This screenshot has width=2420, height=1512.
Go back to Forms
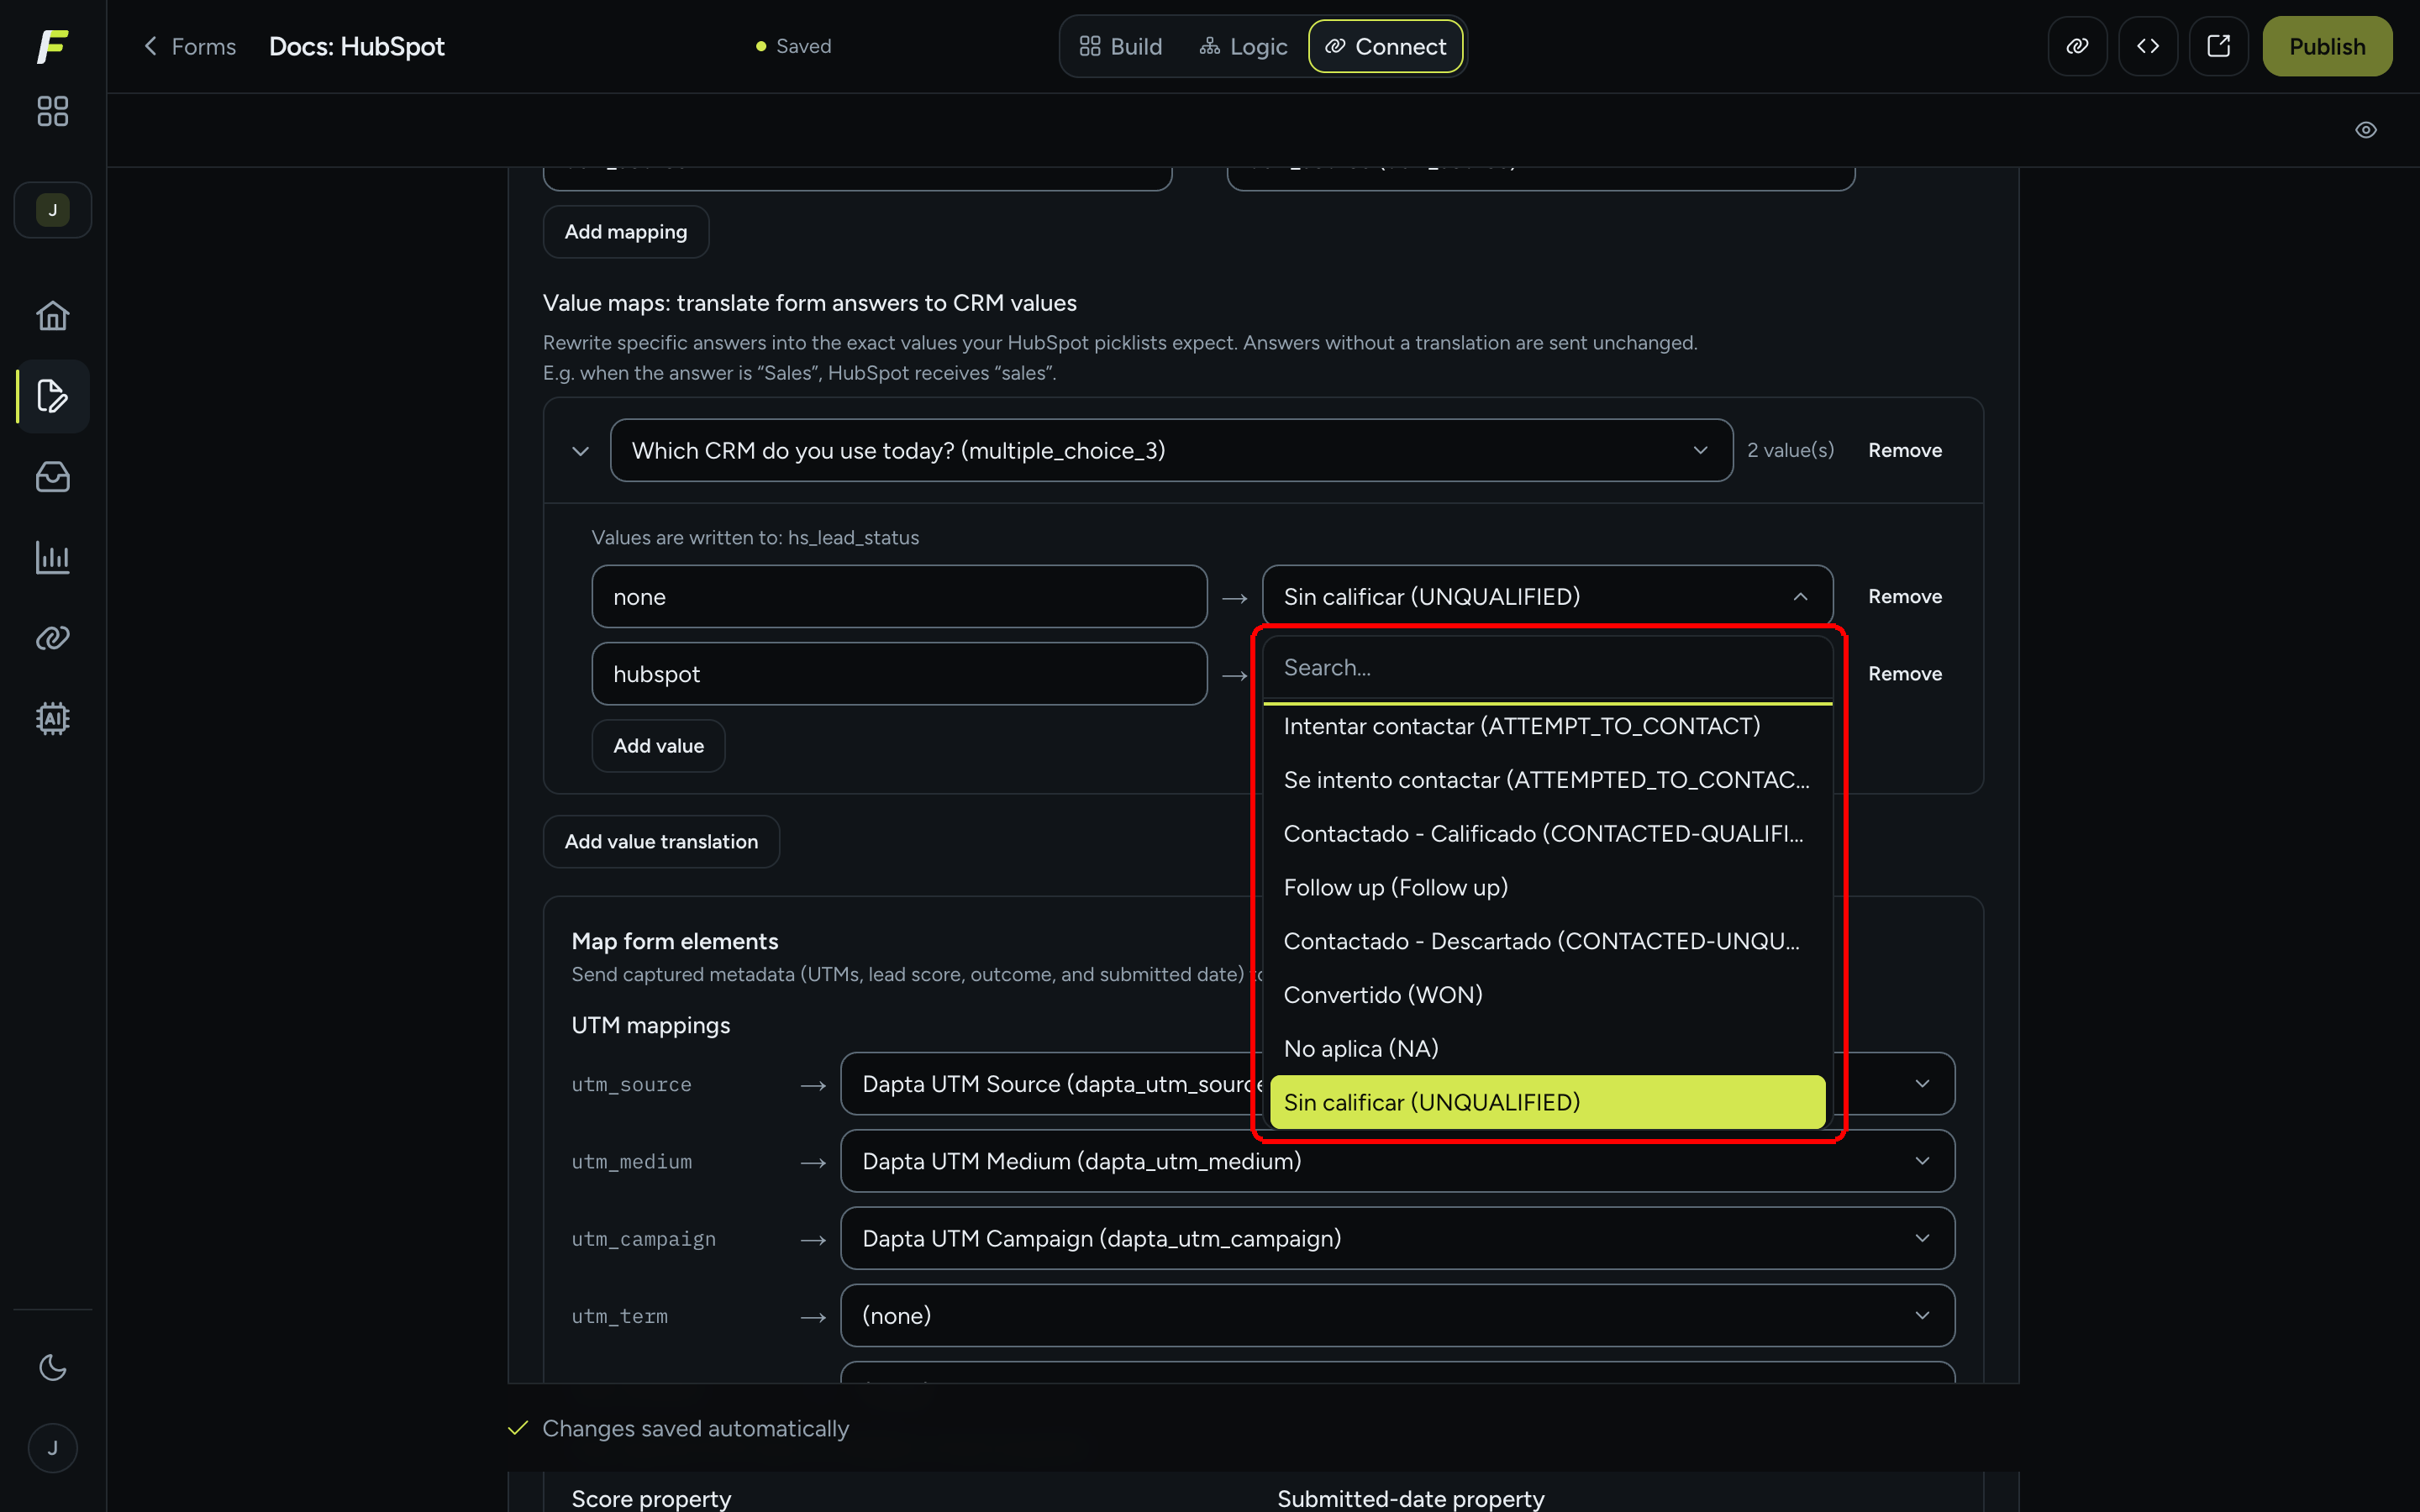189,46
